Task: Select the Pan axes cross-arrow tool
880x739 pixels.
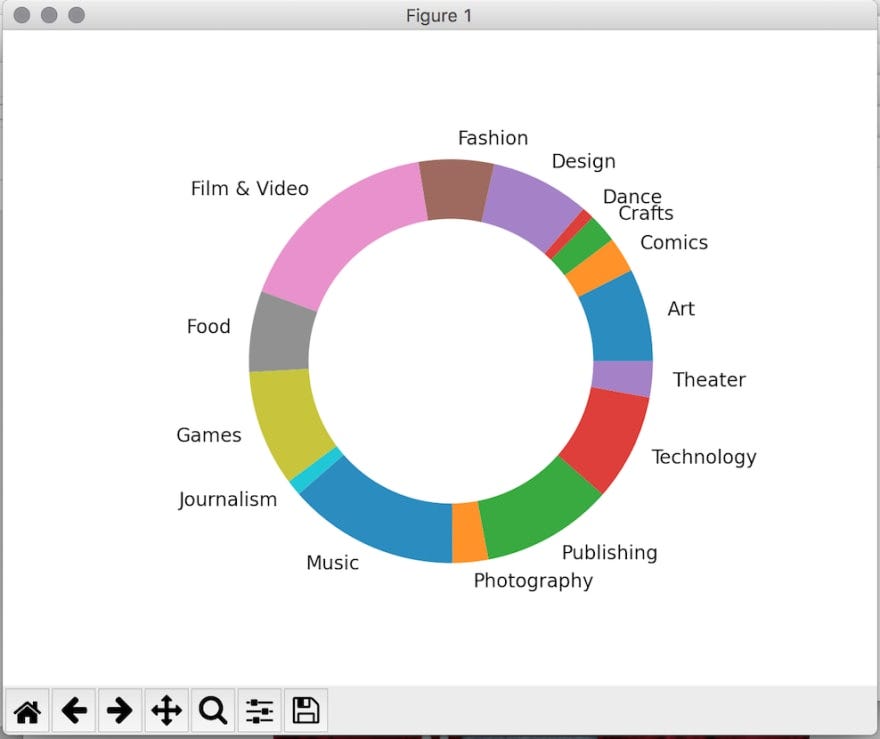Action: (x=167, y=711)
